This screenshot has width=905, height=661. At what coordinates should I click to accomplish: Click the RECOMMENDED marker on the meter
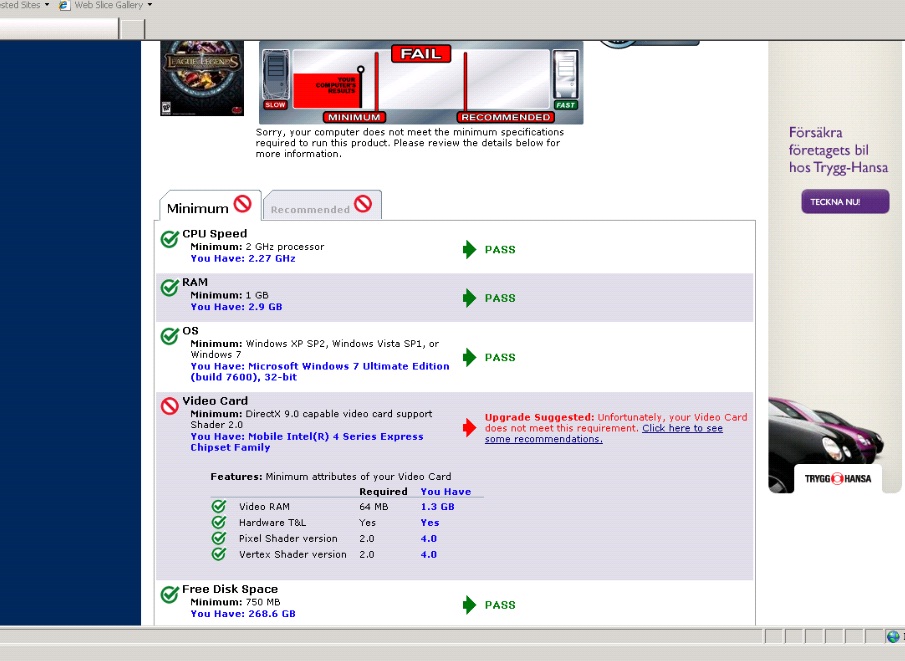coord(506,117)
